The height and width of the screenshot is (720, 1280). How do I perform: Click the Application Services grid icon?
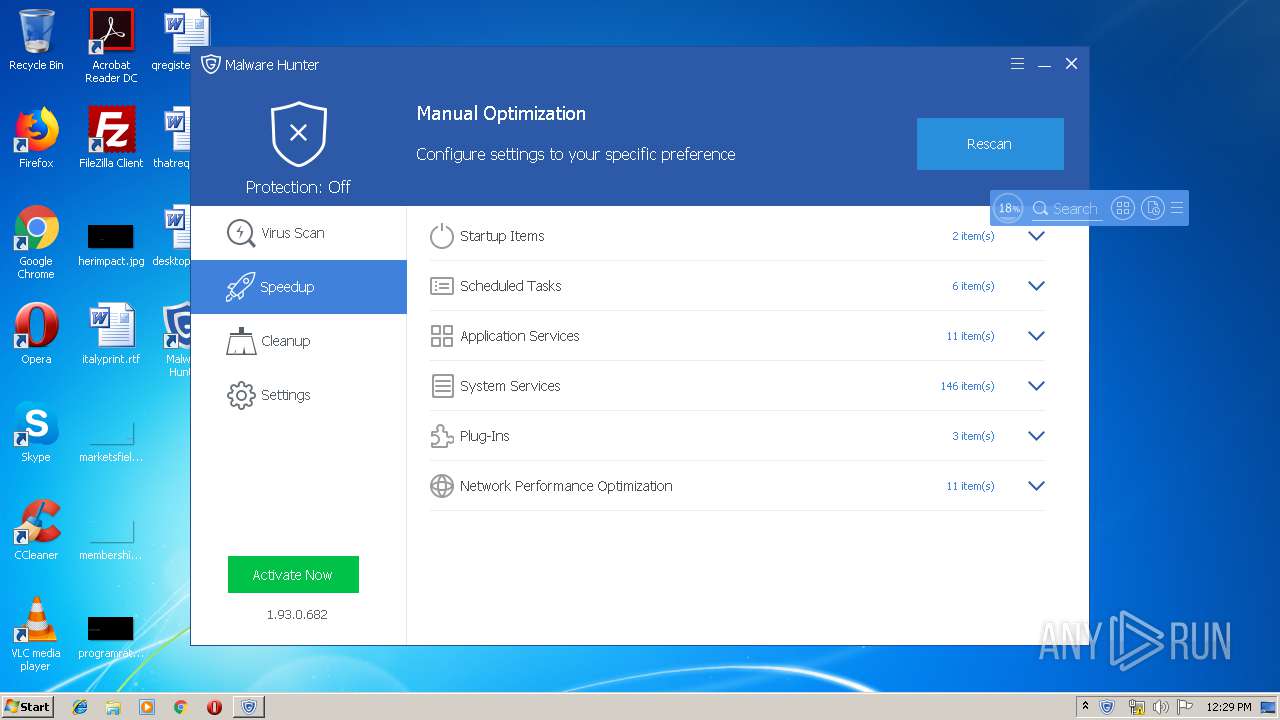[442, 336]
